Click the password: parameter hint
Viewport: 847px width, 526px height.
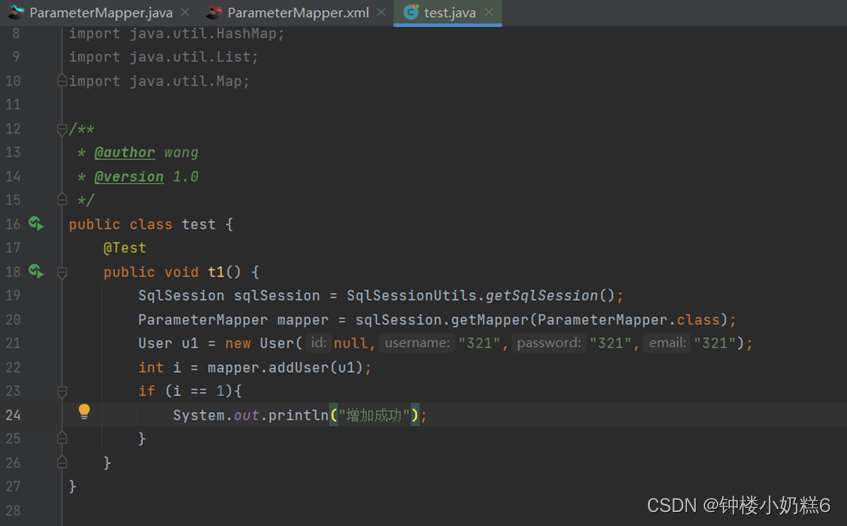click(549, 343)
